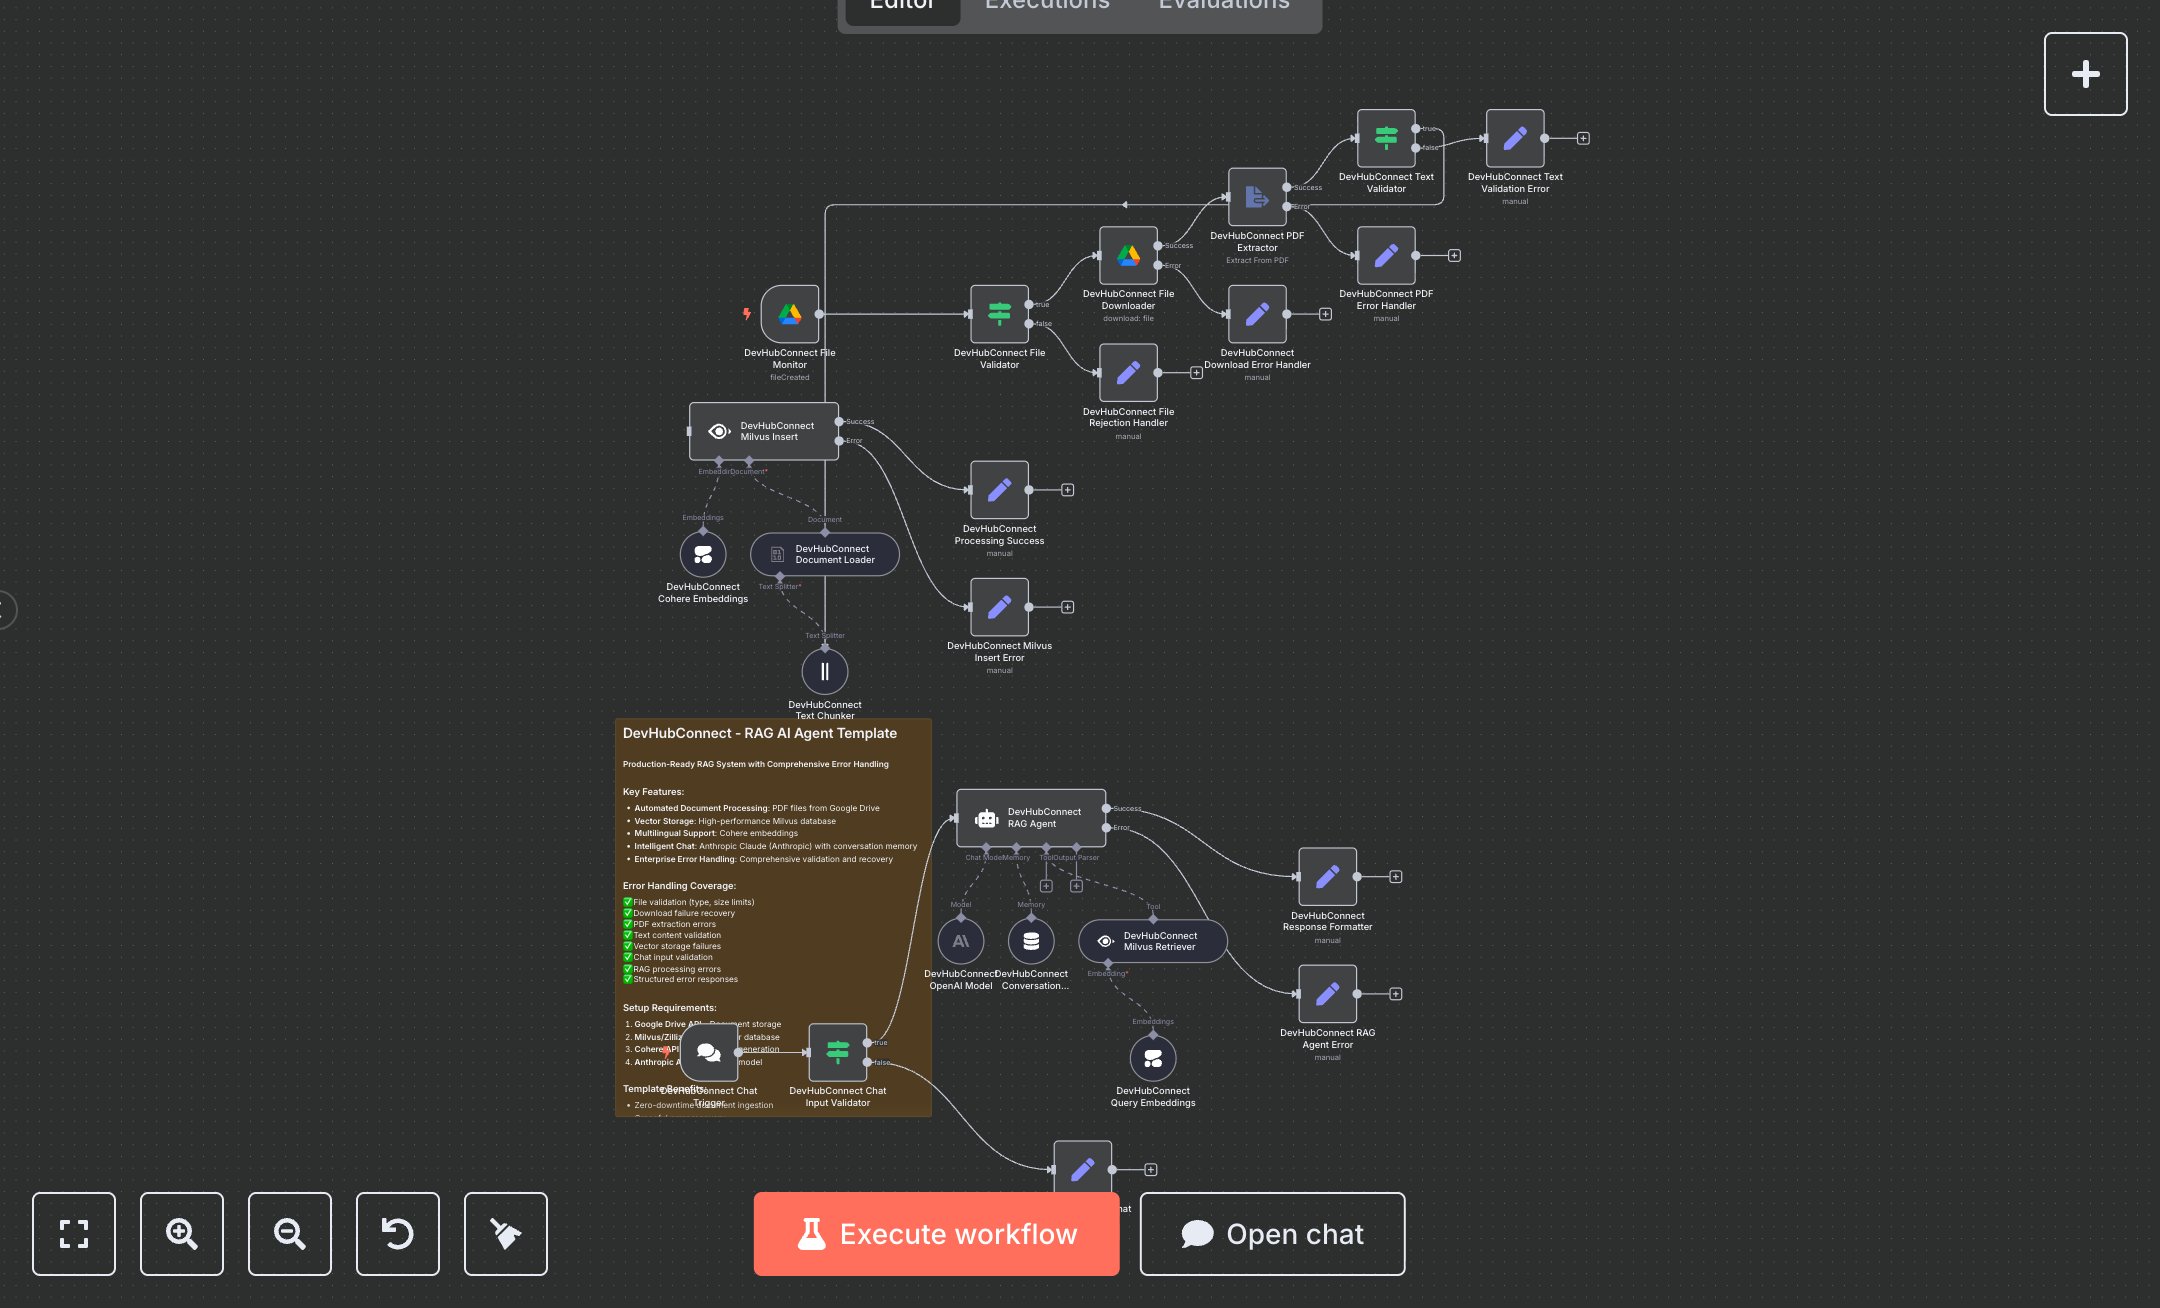Open the DevHubConnect RAG Agent node
Viewport: 2160px width, 1308px height.
coord(1031,817)
